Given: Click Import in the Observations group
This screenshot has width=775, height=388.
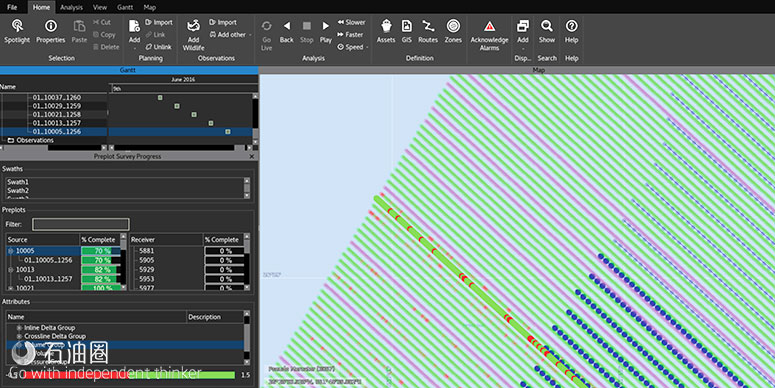Looking at the screenshot, I should coord(222,22).
